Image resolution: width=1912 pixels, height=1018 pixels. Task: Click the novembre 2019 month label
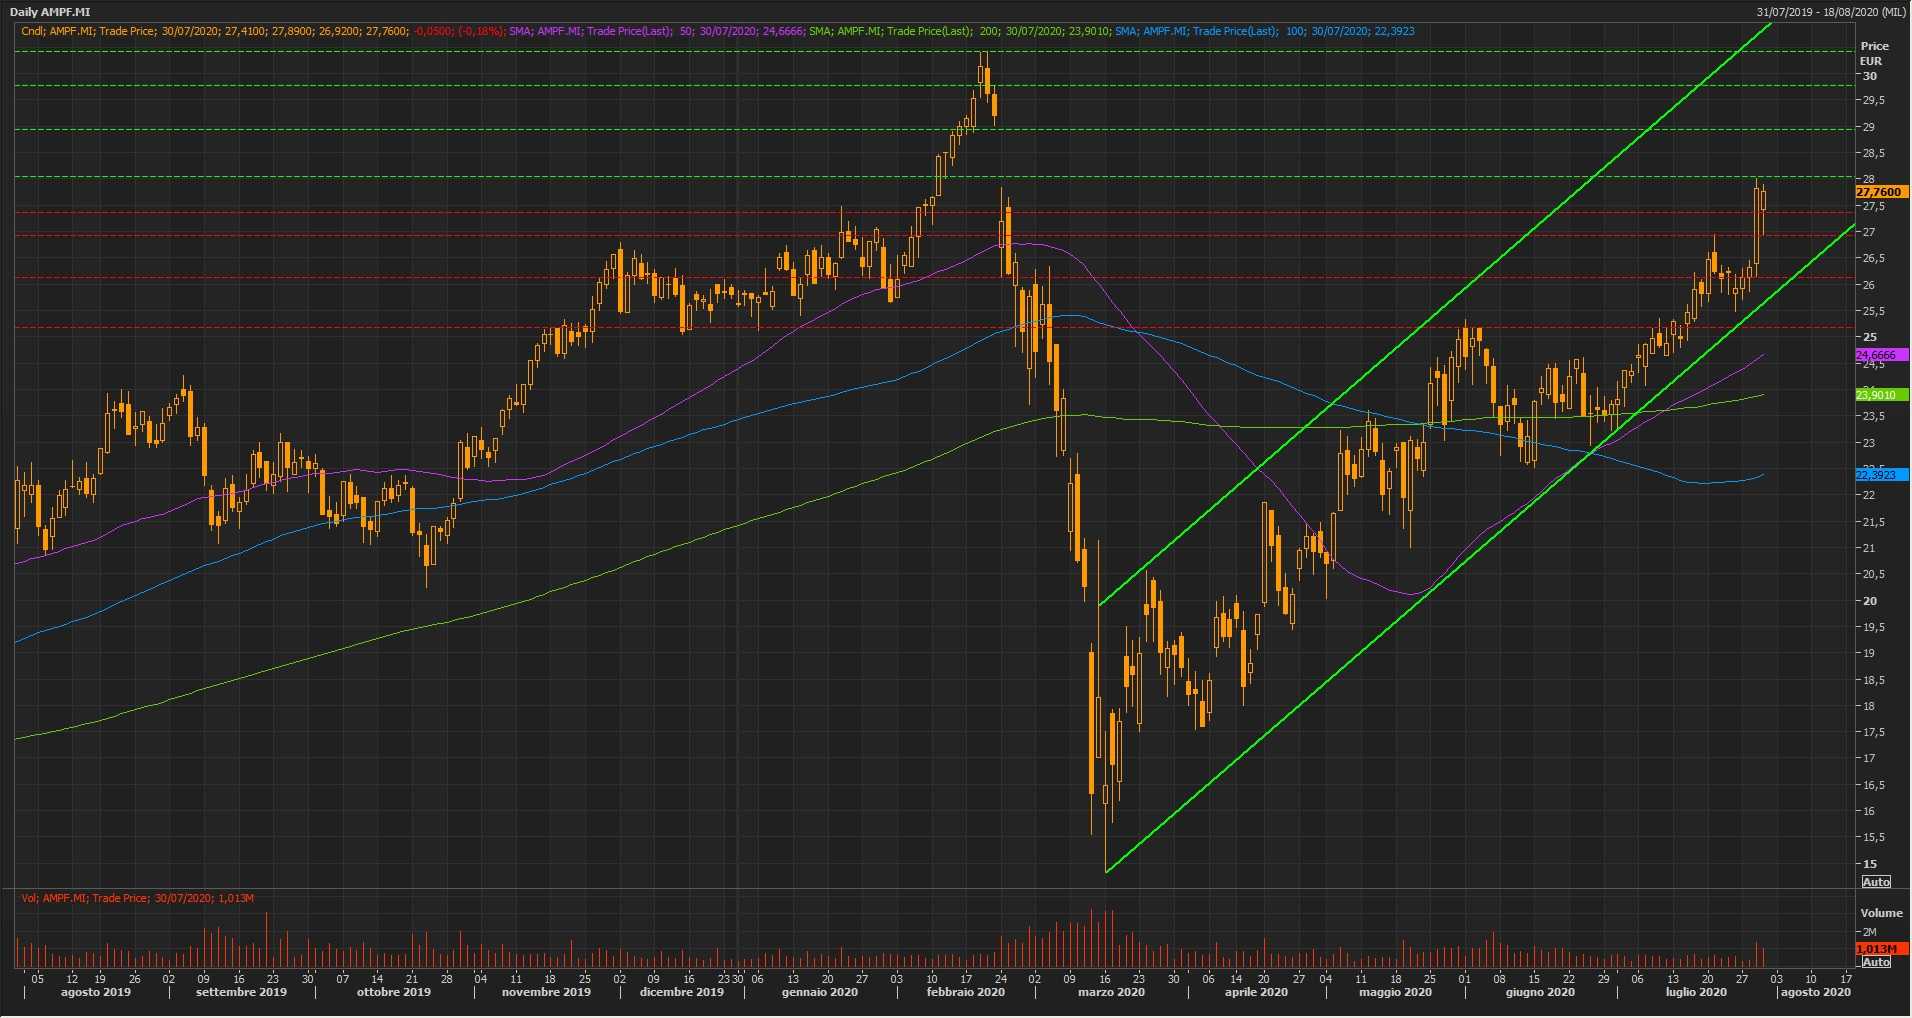[546, 993]
